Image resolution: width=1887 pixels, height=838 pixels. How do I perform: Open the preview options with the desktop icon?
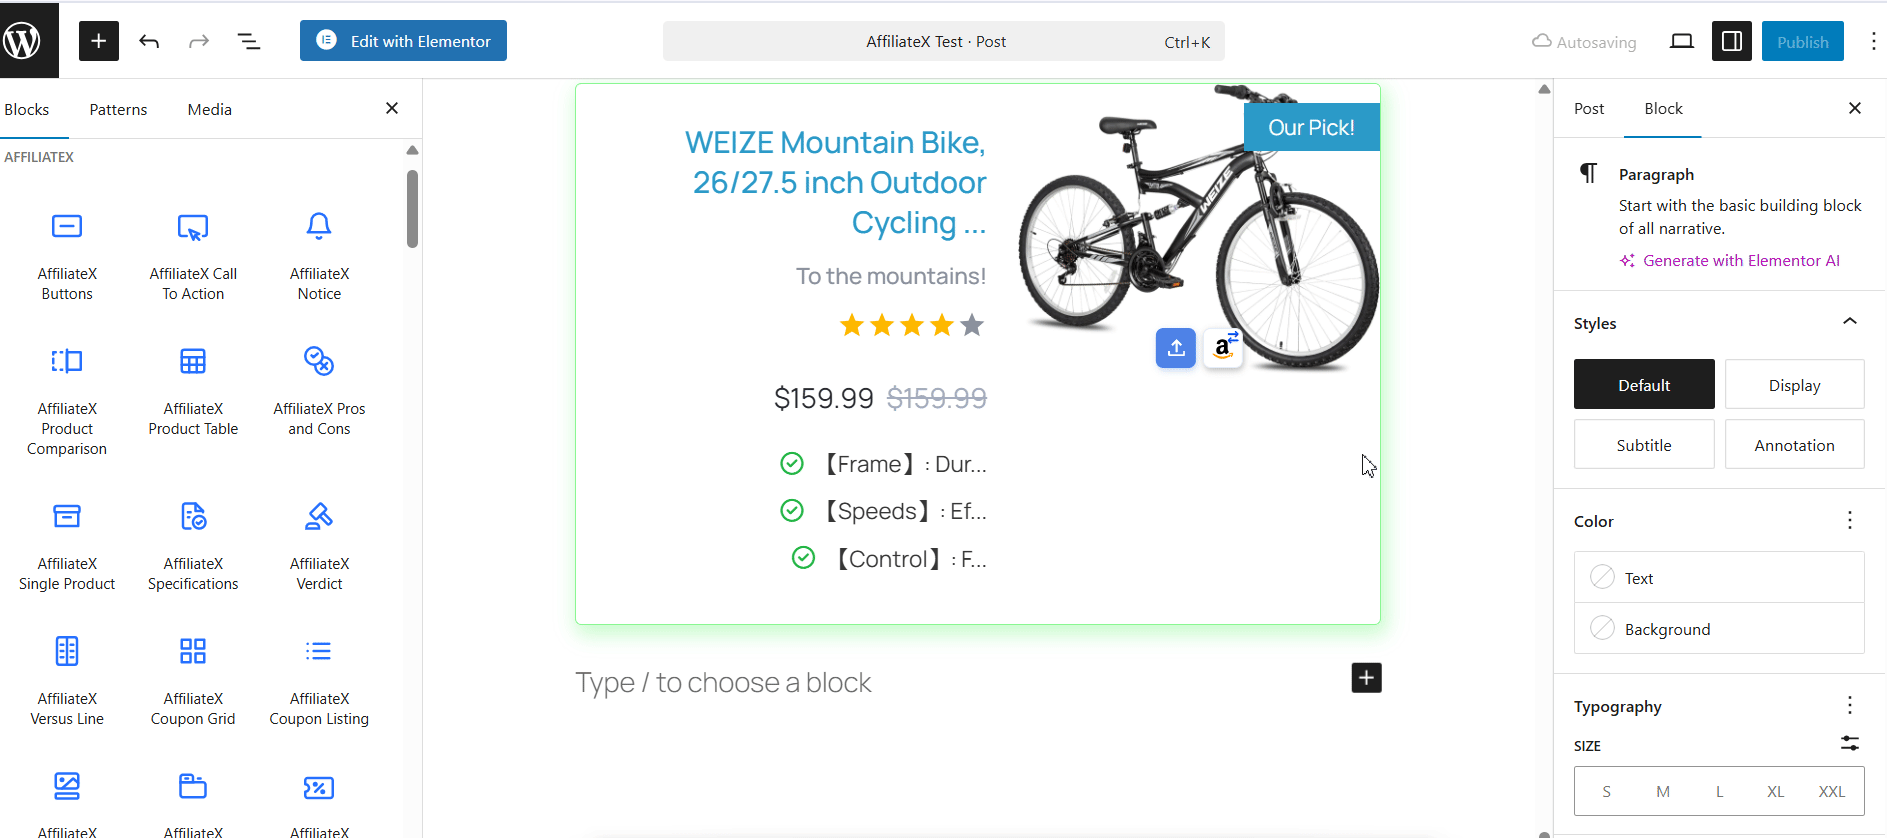coord(1681,41)
